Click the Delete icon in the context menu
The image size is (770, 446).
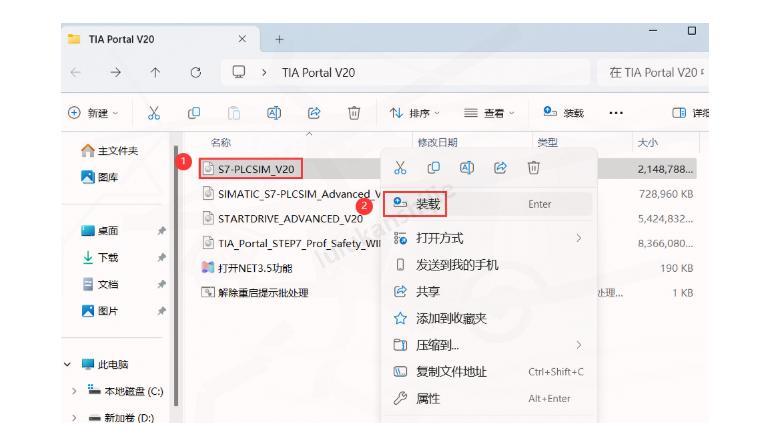(533, 168)
